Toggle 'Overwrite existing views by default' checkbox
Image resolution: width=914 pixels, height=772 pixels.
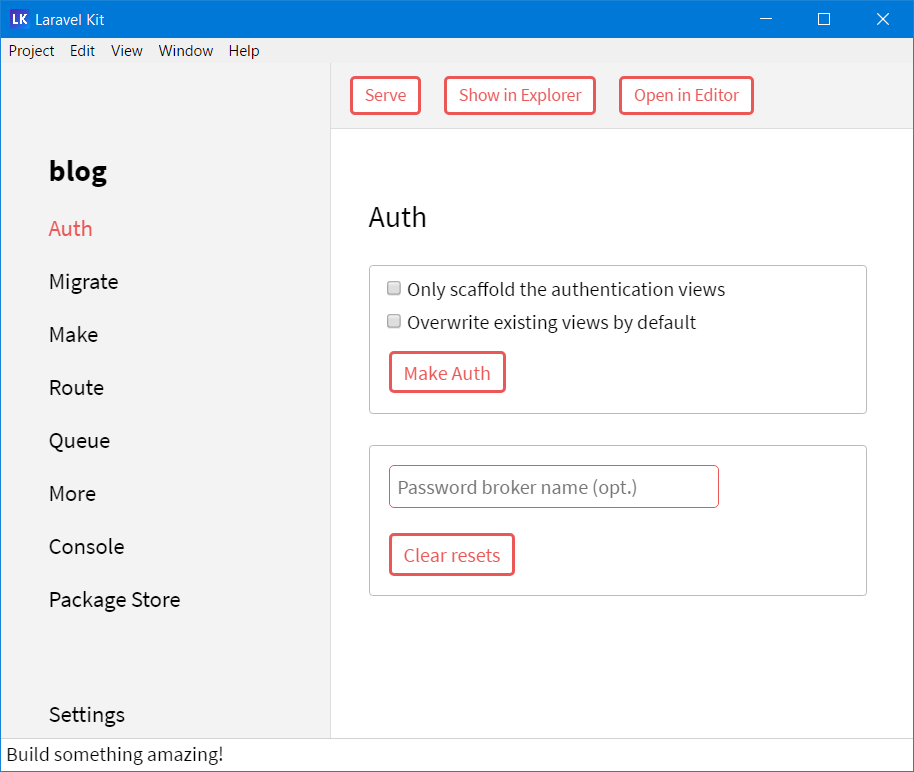click(394, 322)
